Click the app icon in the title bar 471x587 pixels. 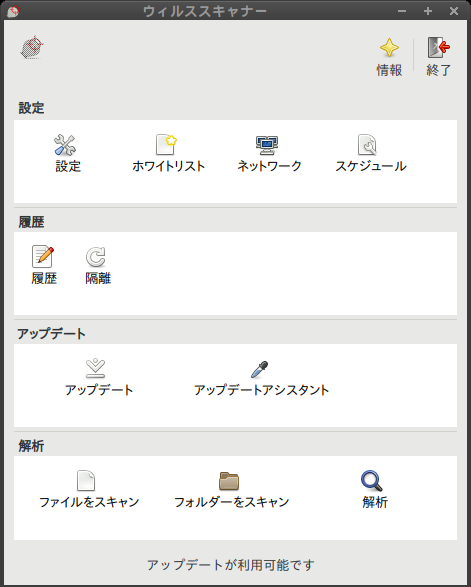coord(13,10)
